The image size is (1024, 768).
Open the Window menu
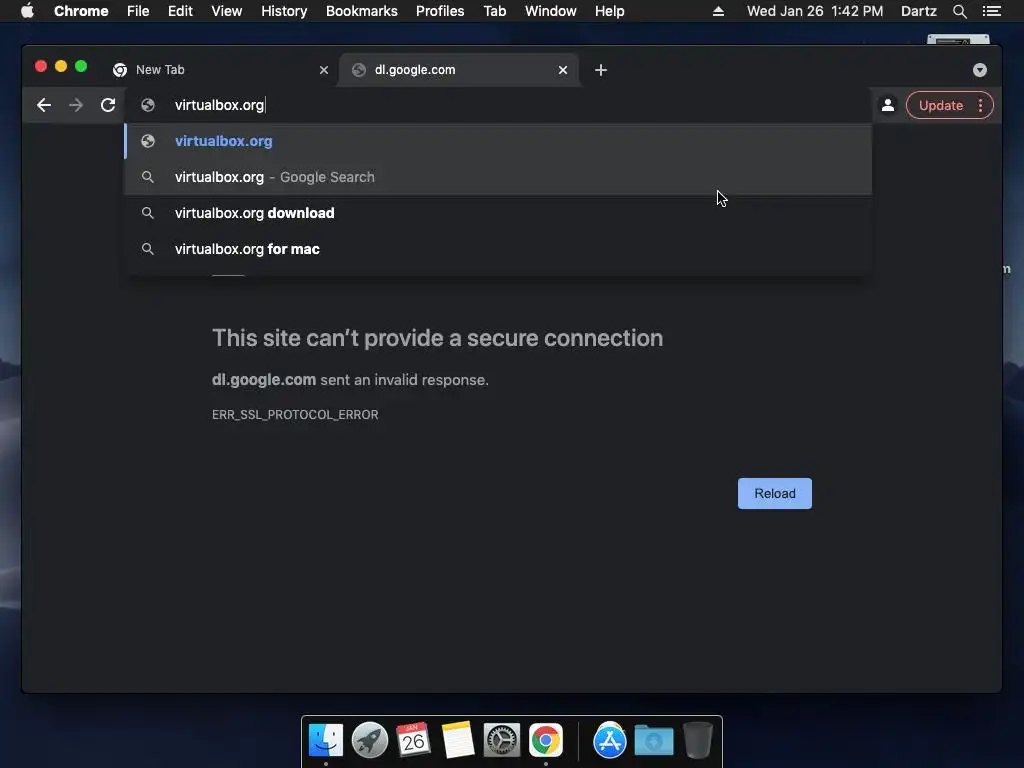pos(551,11)
